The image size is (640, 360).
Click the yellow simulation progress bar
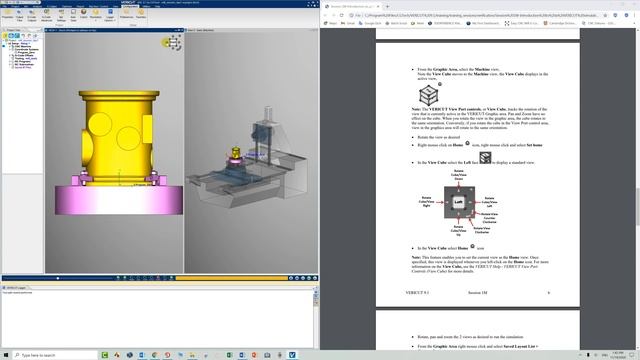[x=231, y=278]
